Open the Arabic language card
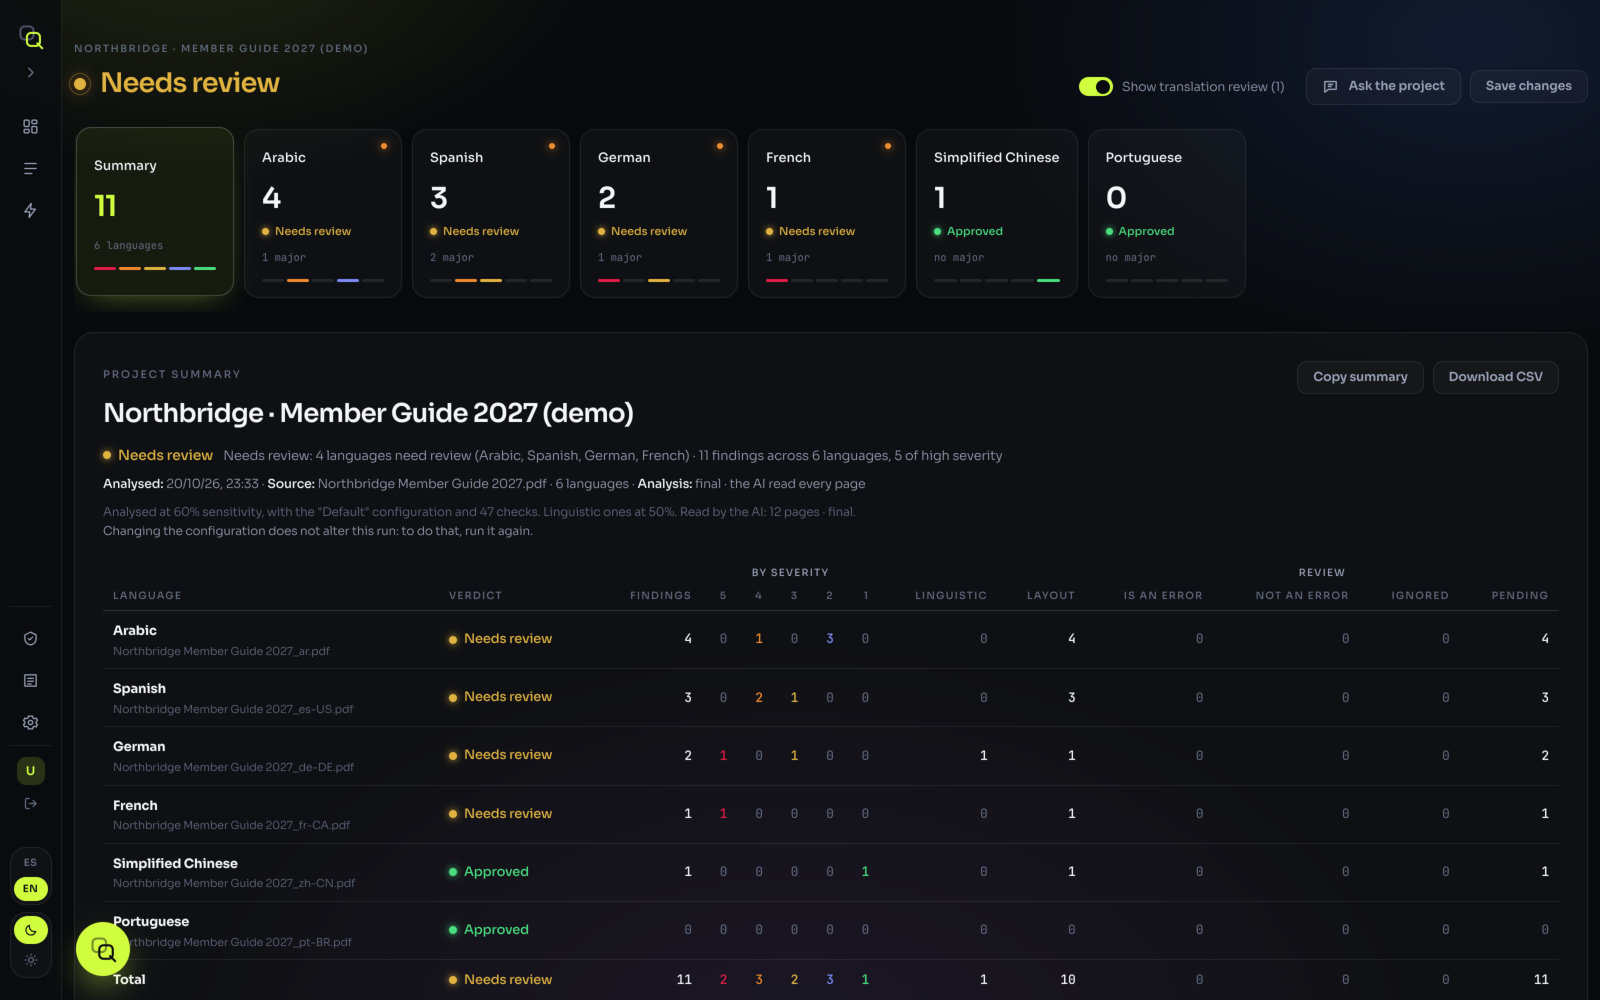 pyautogui.click(x=323, y=213)
